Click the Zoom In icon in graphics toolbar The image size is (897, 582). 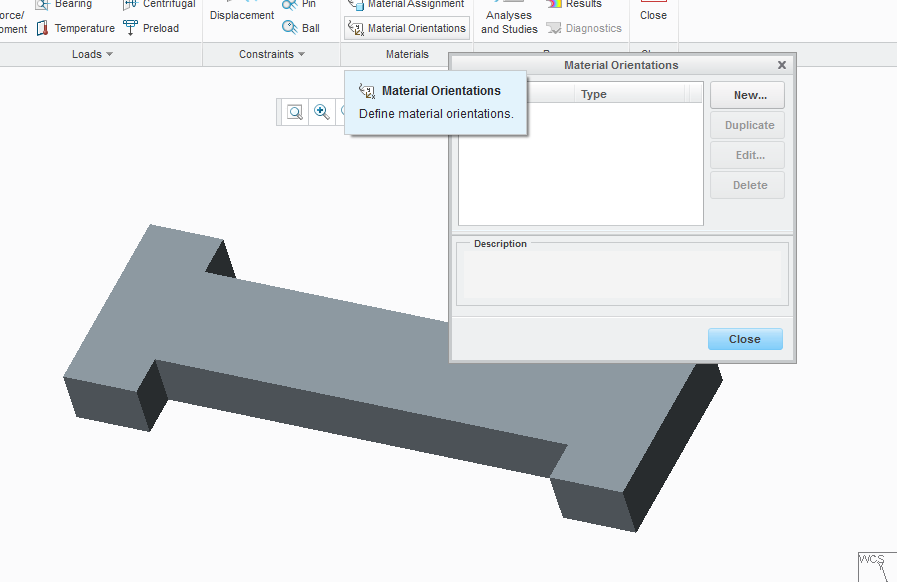(322, 112)
